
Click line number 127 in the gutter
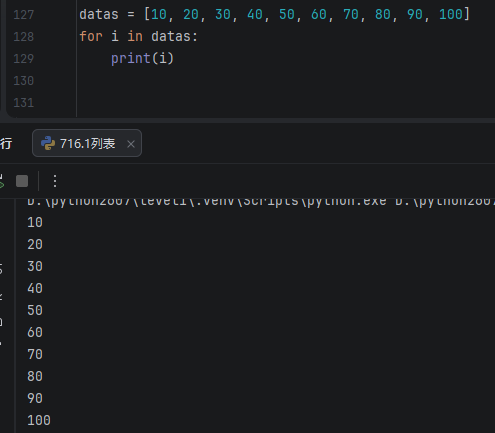[24, 15]
